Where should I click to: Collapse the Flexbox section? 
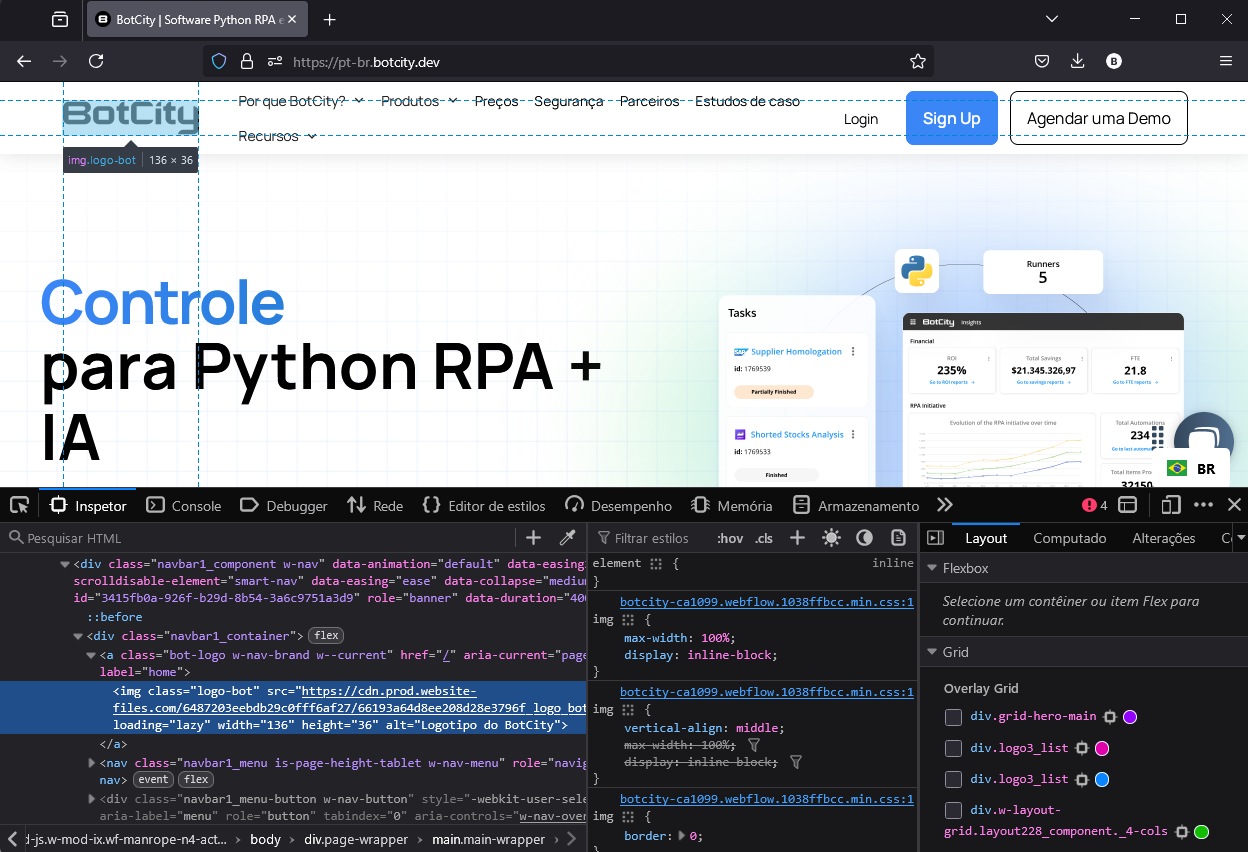tap(932, 568)
